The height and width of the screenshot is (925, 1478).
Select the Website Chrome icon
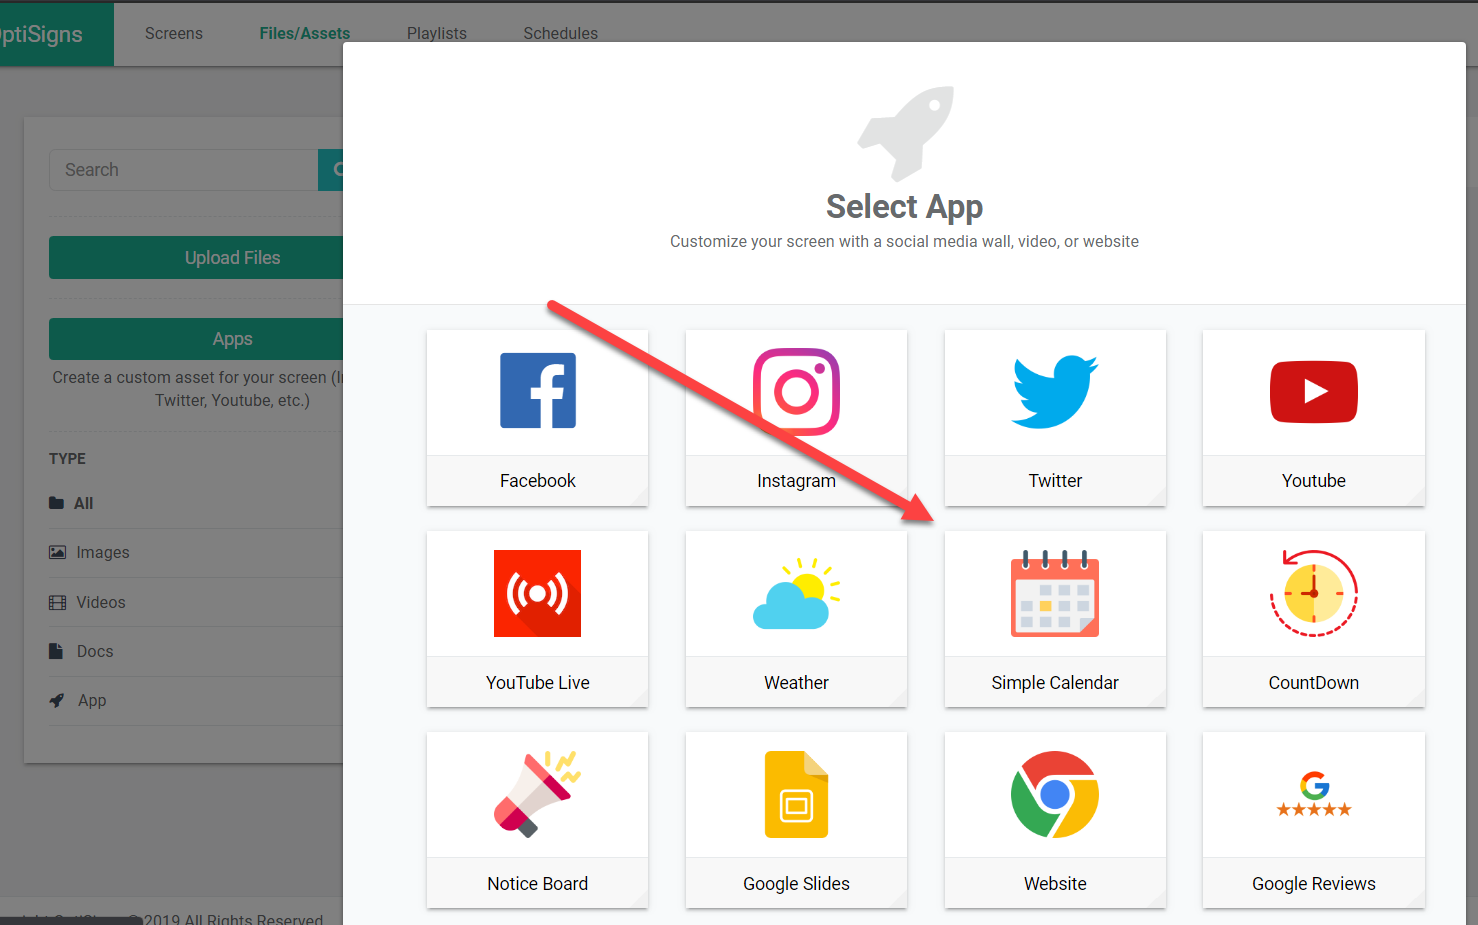point(1055,794)
